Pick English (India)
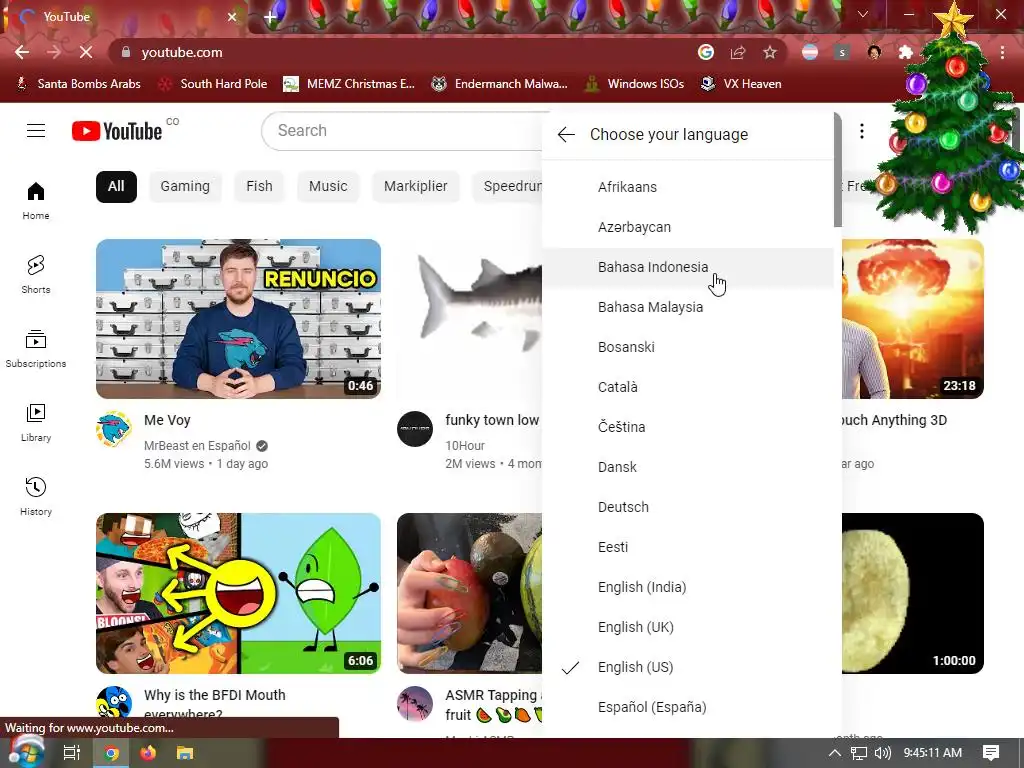This screenshot has height=768, width=1024. [x=688, y=587]
